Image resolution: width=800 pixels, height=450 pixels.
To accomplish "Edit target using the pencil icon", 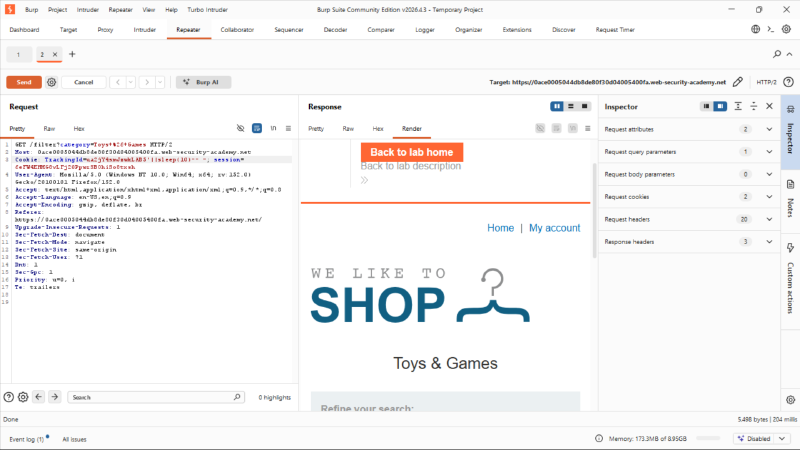I will [738, 82].
